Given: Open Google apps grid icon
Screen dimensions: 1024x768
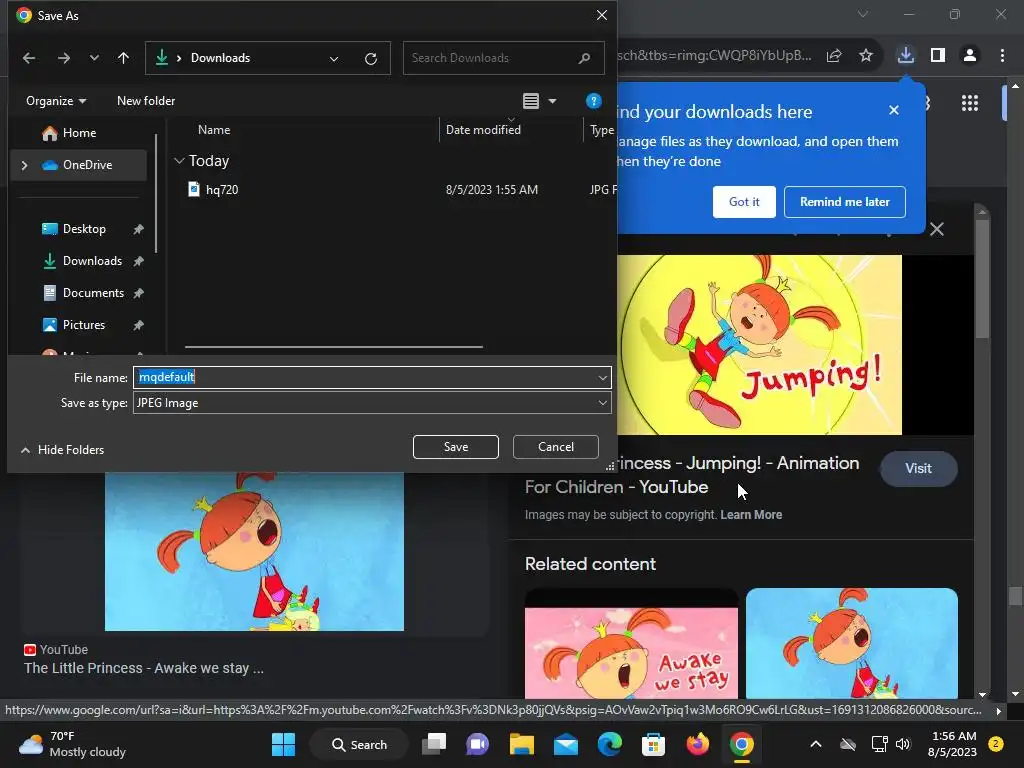Looking at the screenshot, I should pyautogui.click(x=970, y=103).
